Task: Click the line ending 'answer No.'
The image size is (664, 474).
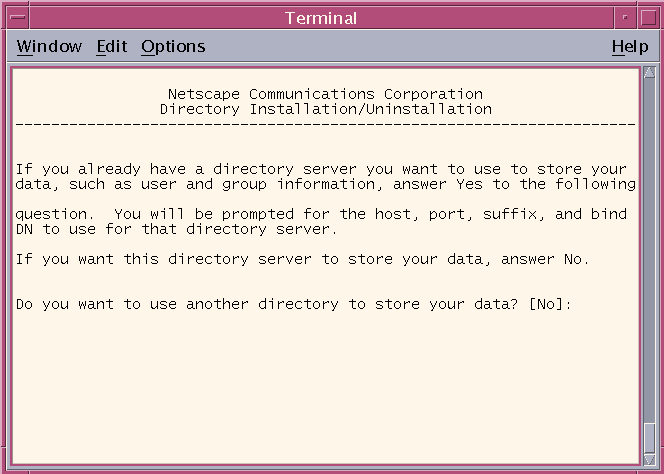Action: (302, 259)
